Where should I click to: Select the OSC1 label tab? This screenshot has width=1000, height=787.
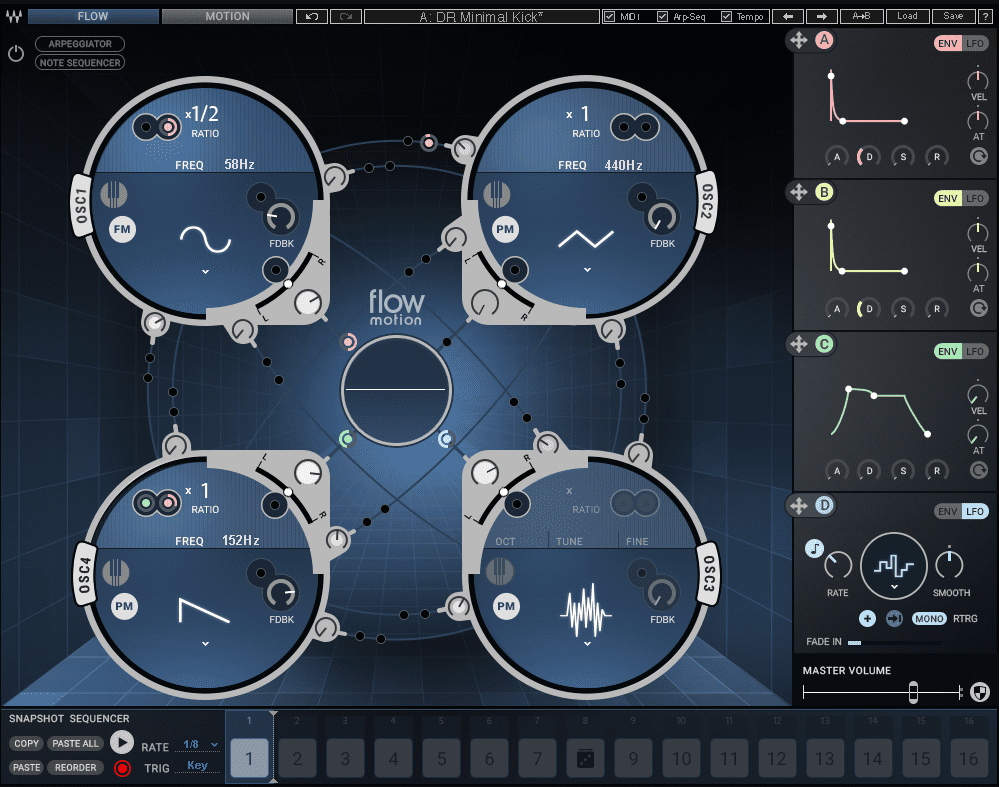[82, 205]
